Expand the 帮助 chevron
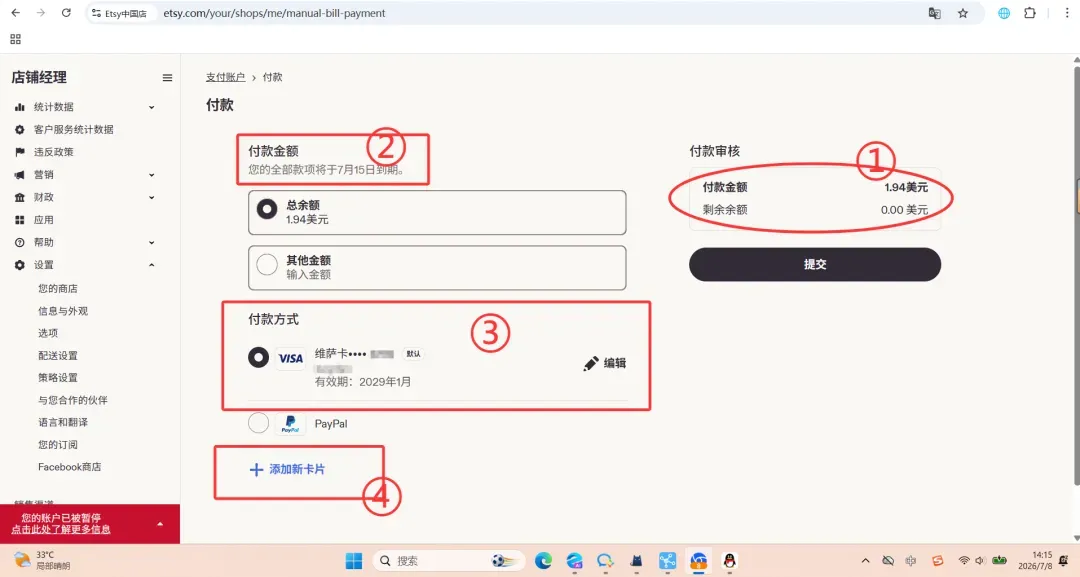 [x=152, y=242]
